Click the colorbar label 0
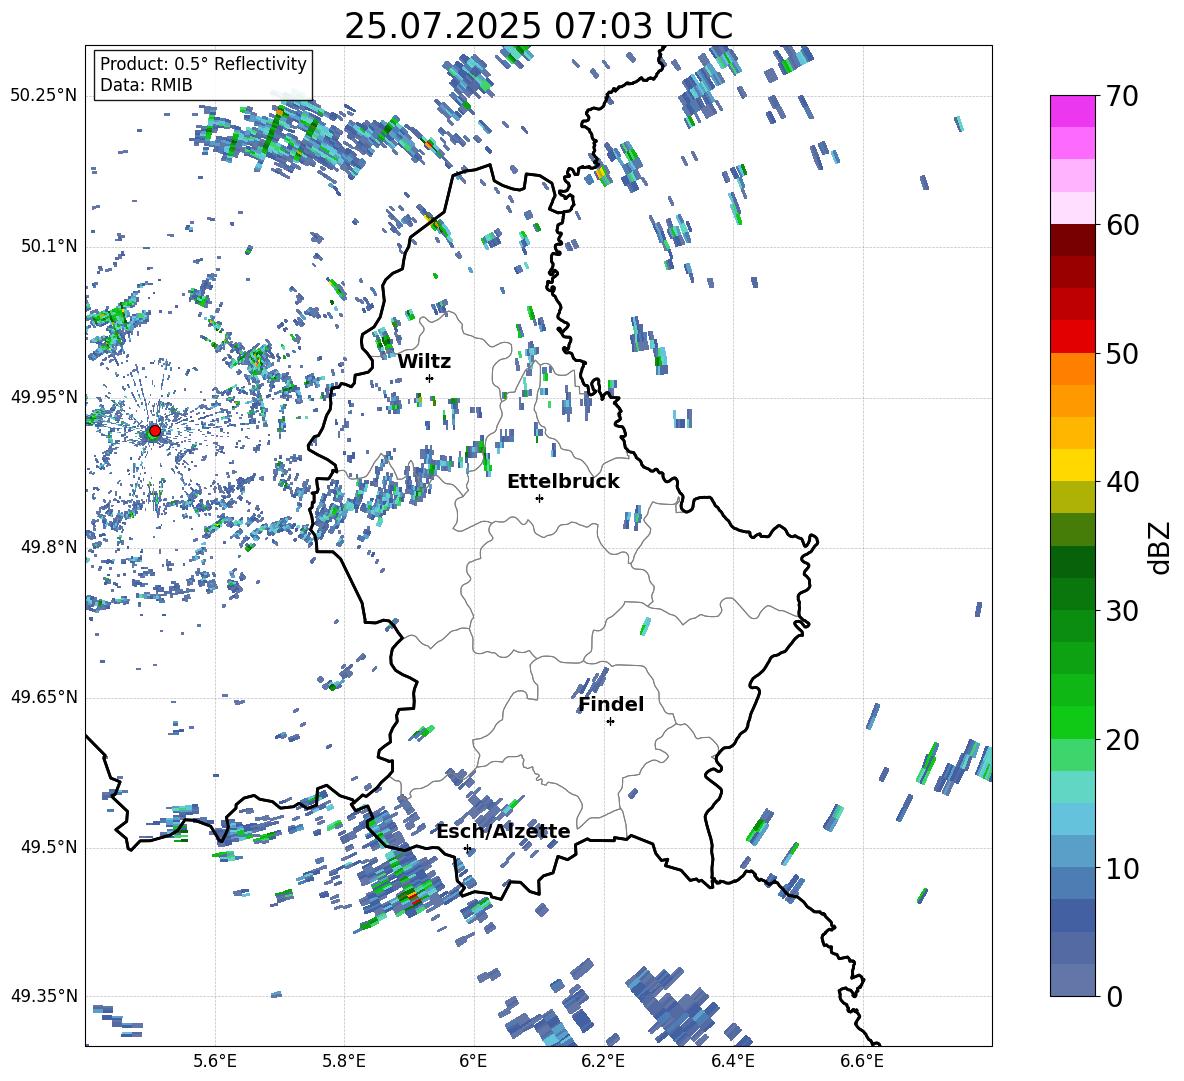This screenshot has width=1184, height=1081. point(1115,996)
